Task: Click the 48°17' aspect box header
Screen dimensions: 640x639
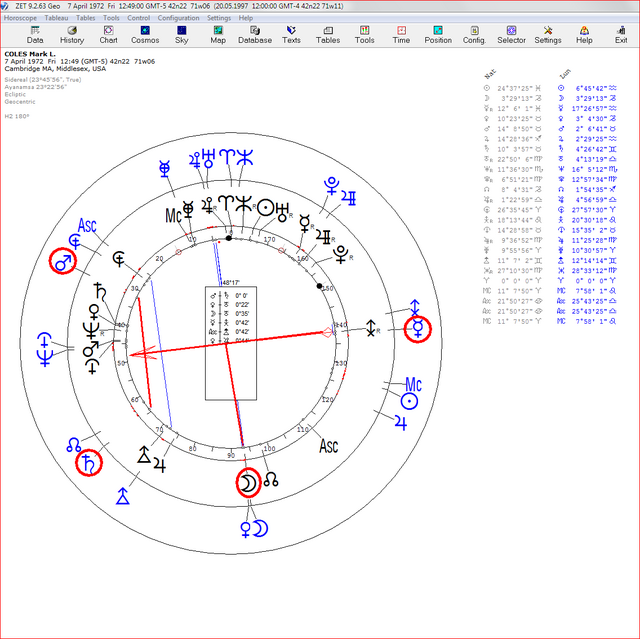Action: [x=231, y=282]
